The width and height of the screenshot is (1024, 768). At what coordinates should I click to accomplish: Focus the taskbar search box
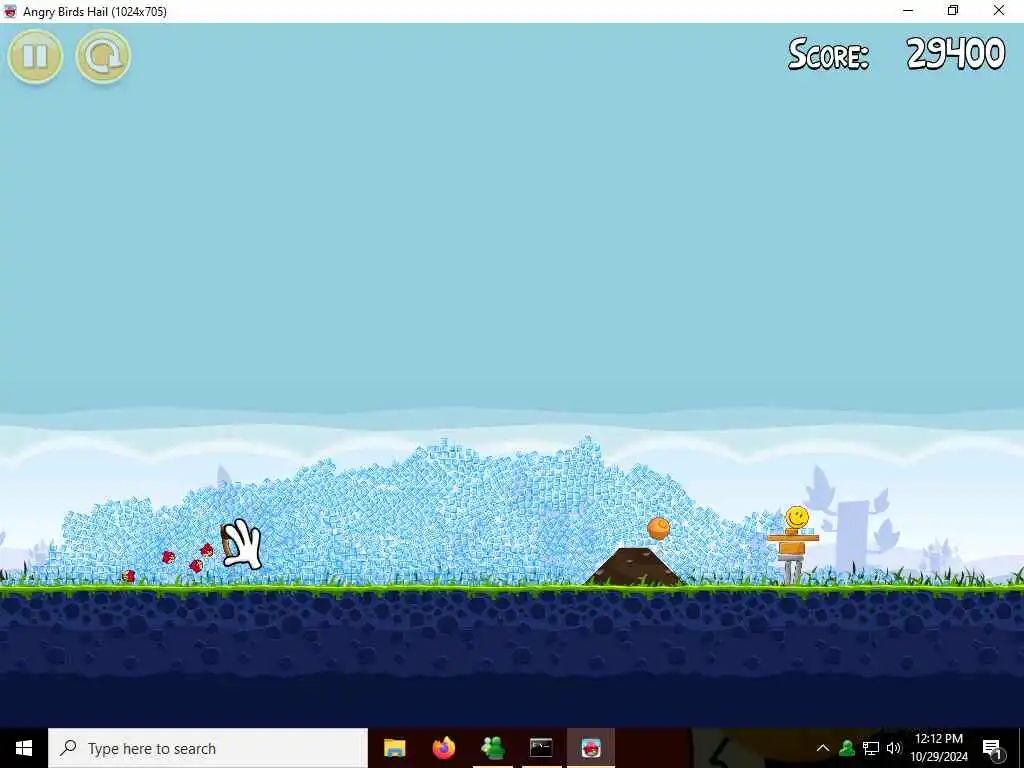point(208,748)
